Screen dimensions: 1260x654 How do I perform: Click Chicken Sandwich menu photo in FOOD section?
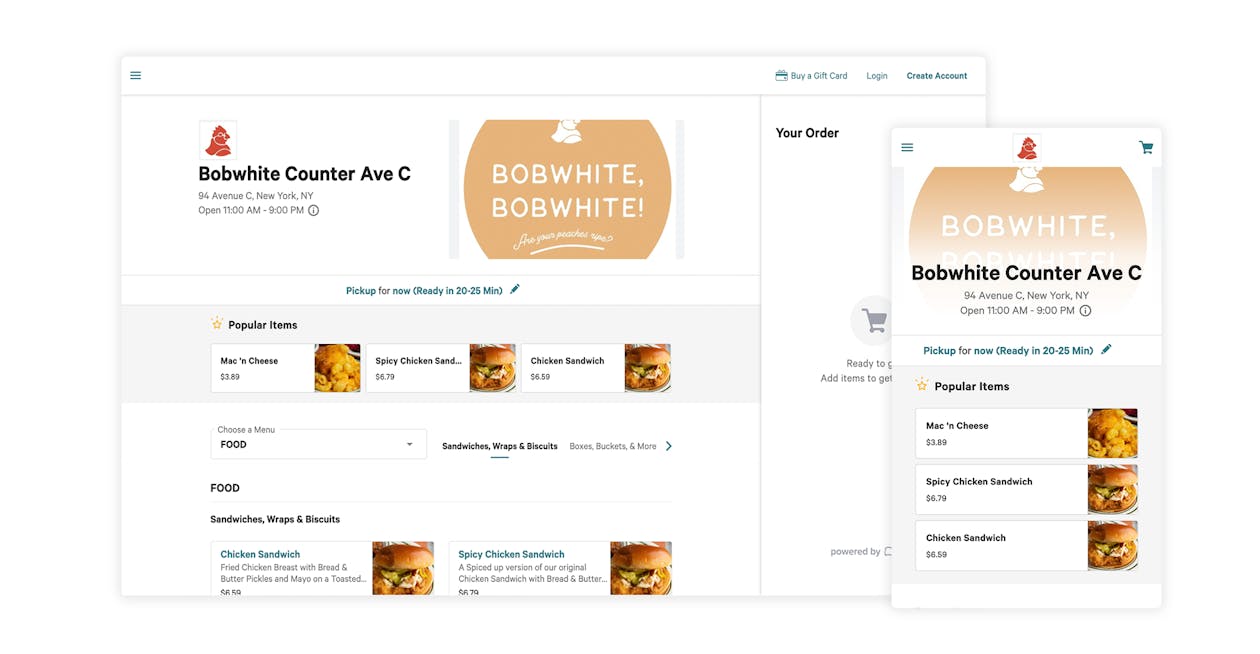[x=403, y=568]
